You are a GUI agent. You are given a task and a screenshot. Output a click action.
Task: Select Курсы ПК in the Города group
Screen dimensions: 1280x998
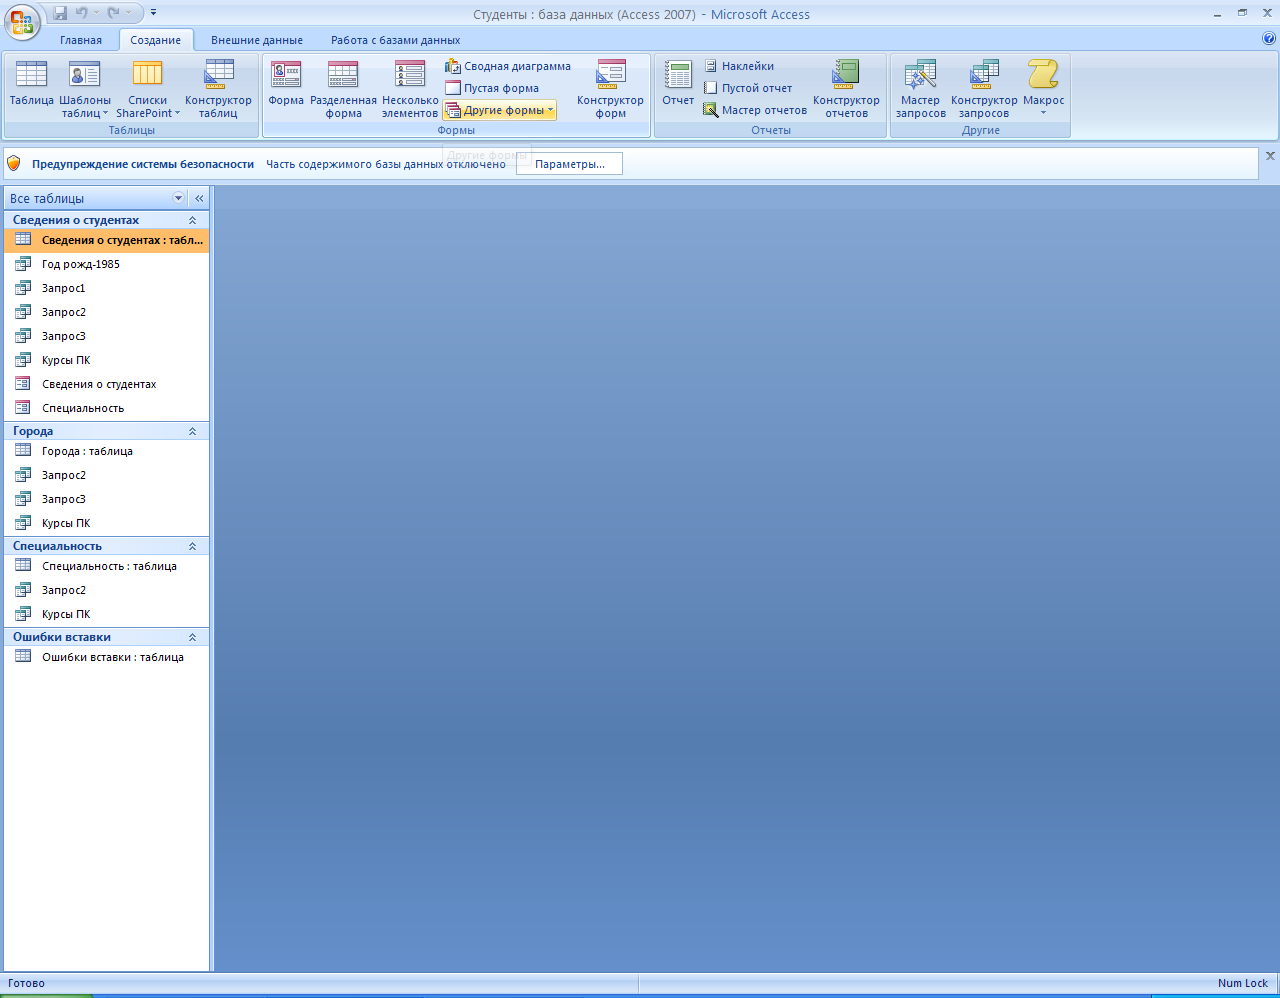coord(107,523)
